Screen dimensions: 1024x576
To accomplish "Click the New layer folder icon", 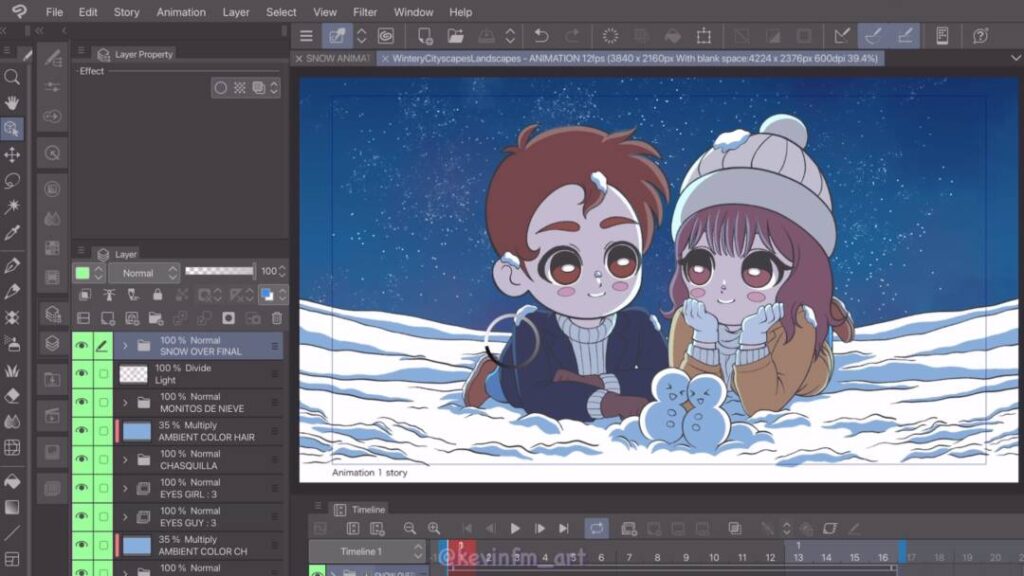I will [x=155, y=318].
